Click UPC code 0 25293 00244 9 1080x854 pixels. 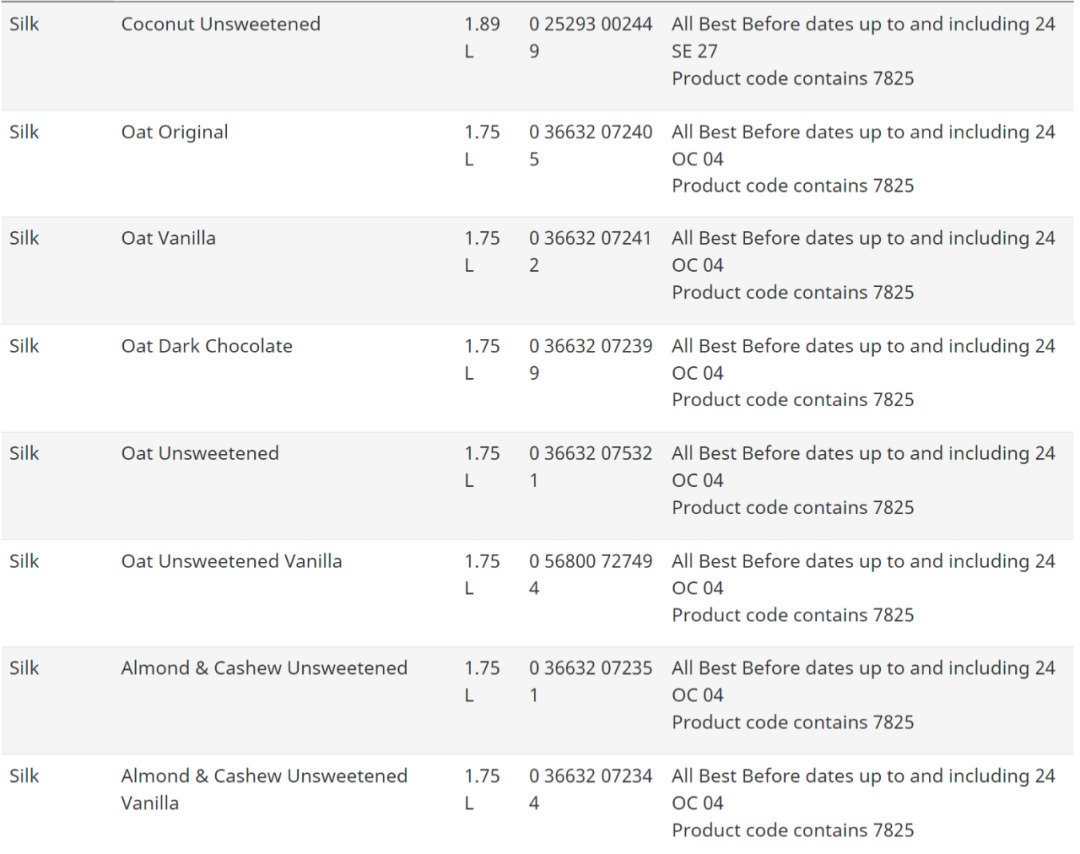tap(590, 37)
